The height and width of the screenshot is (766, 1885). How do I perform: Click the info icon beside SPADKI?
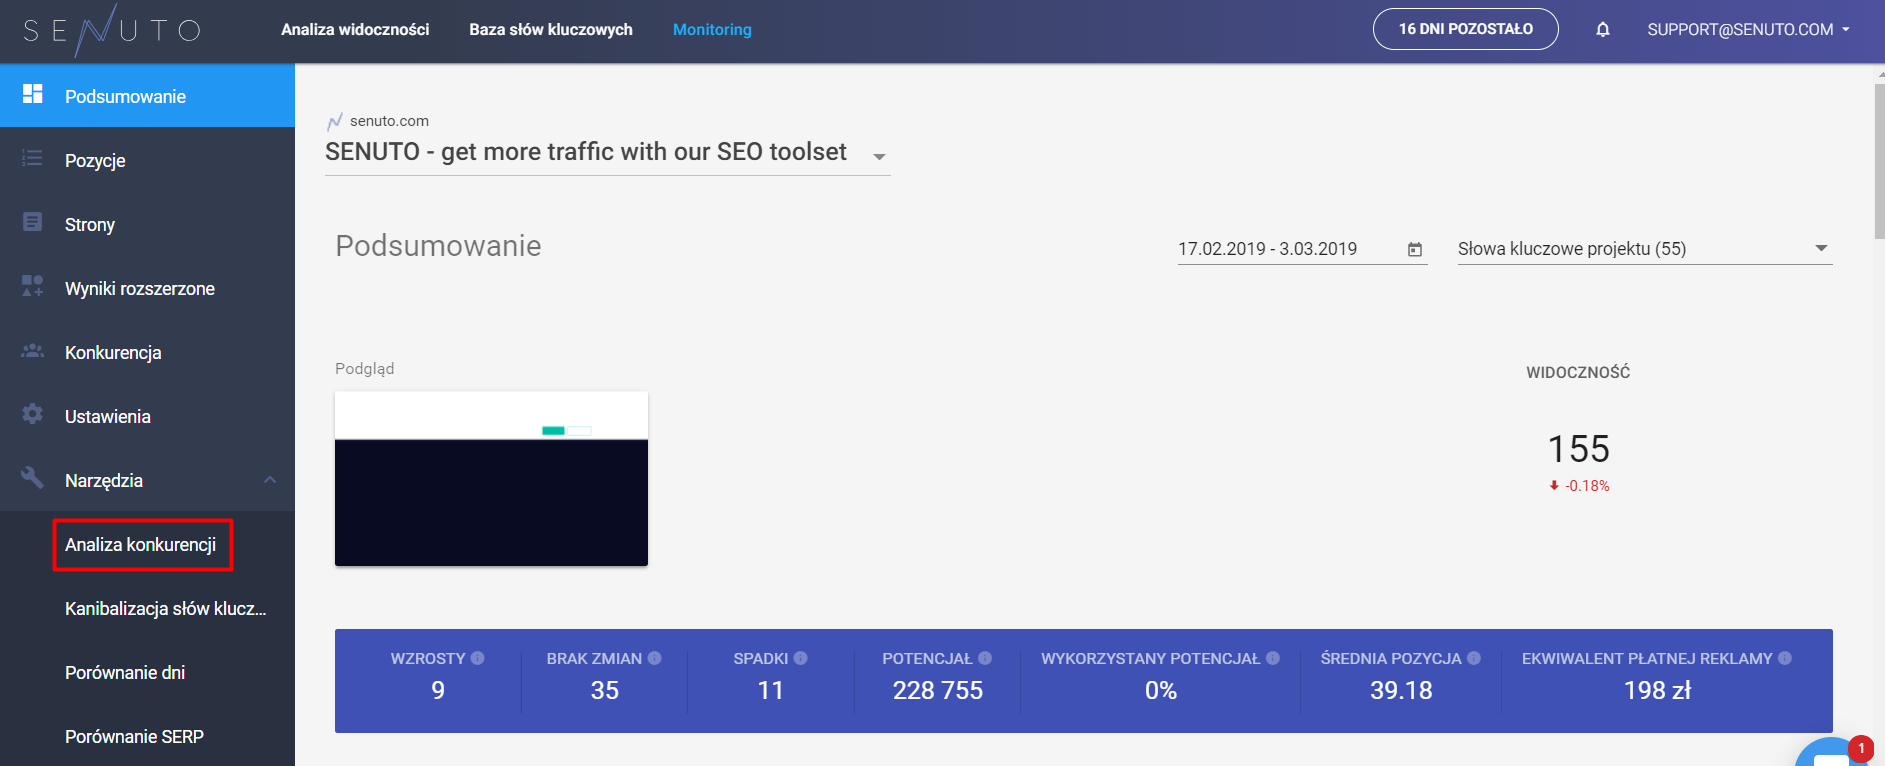[x=801, y=658]
